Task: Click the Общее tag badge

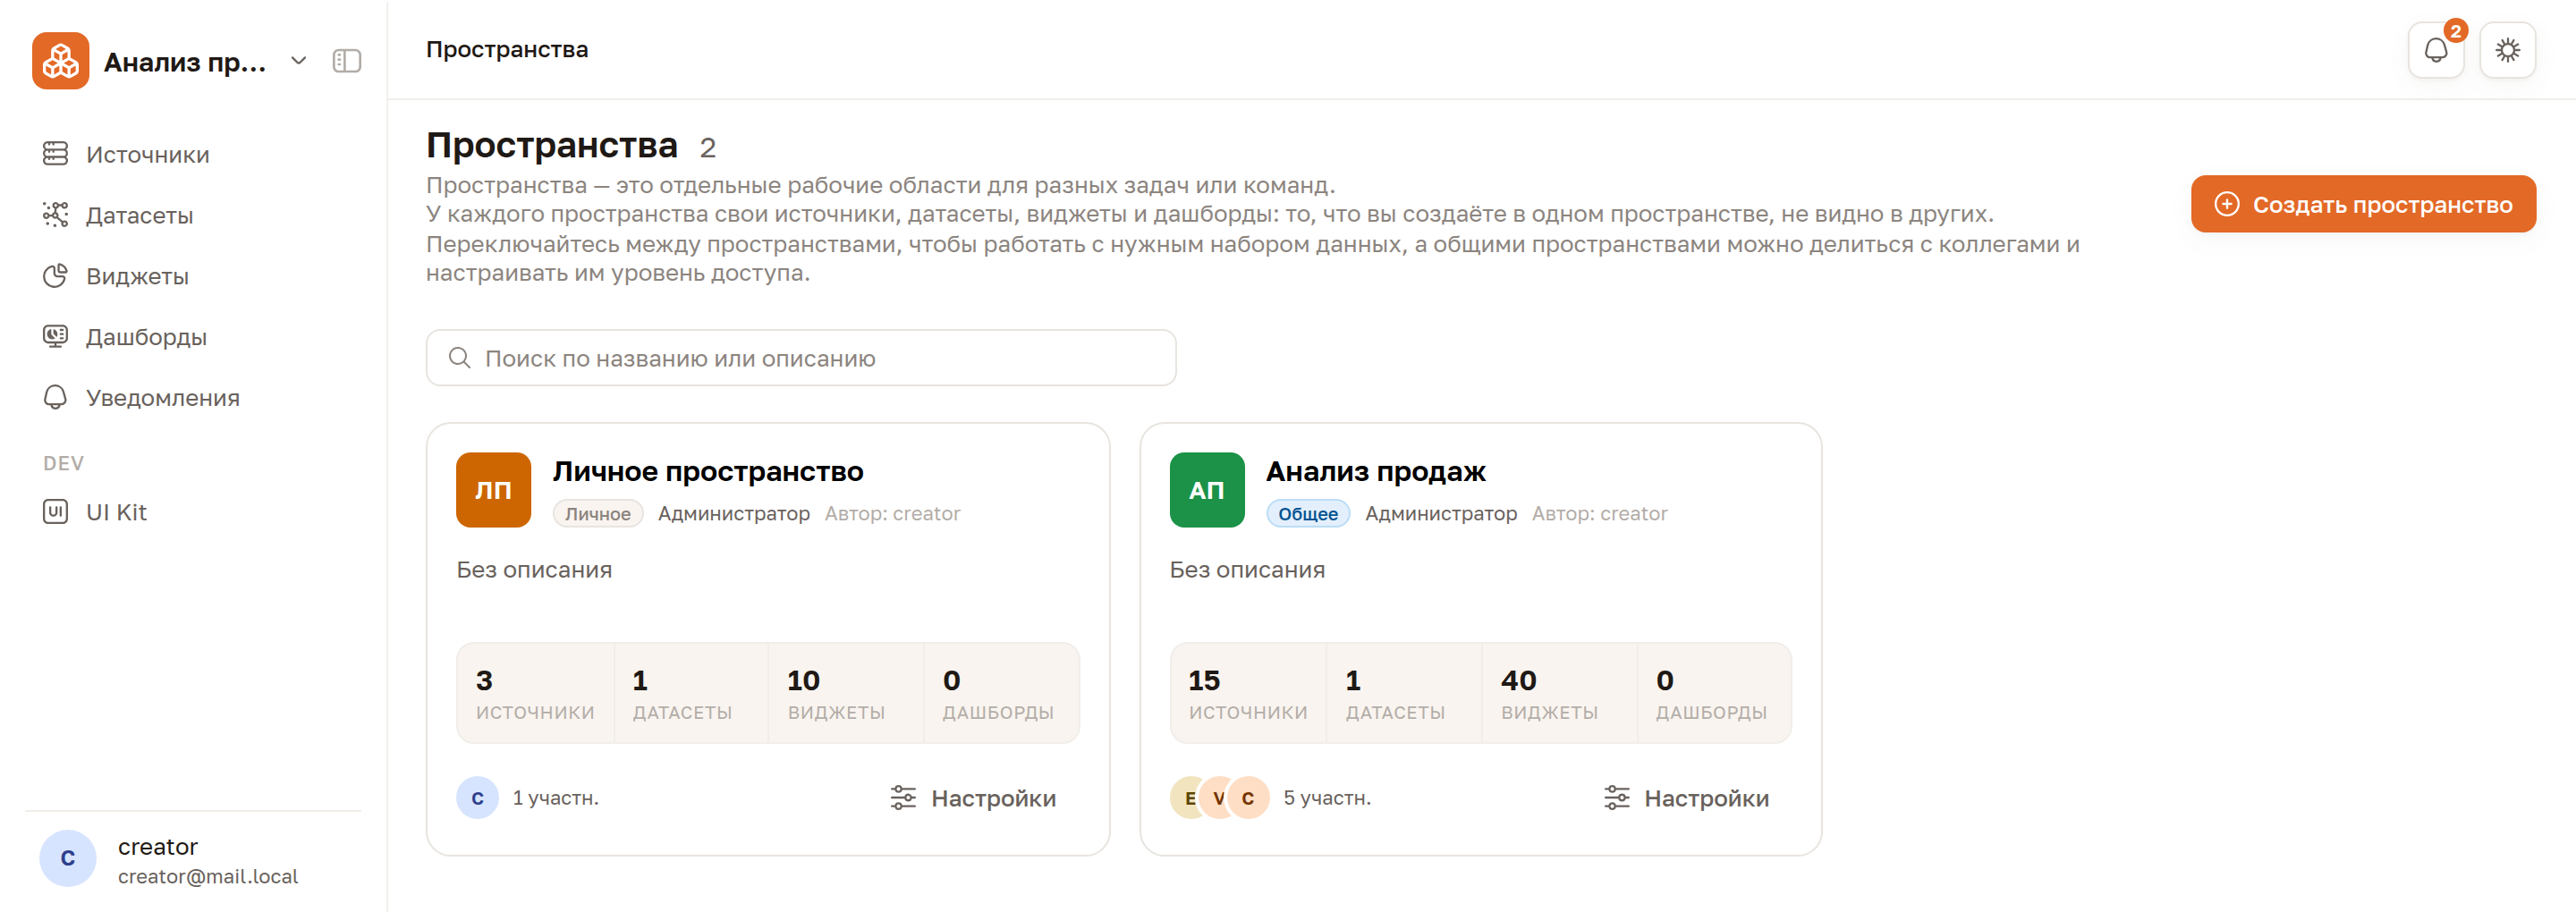Action: click(1308, 514)
